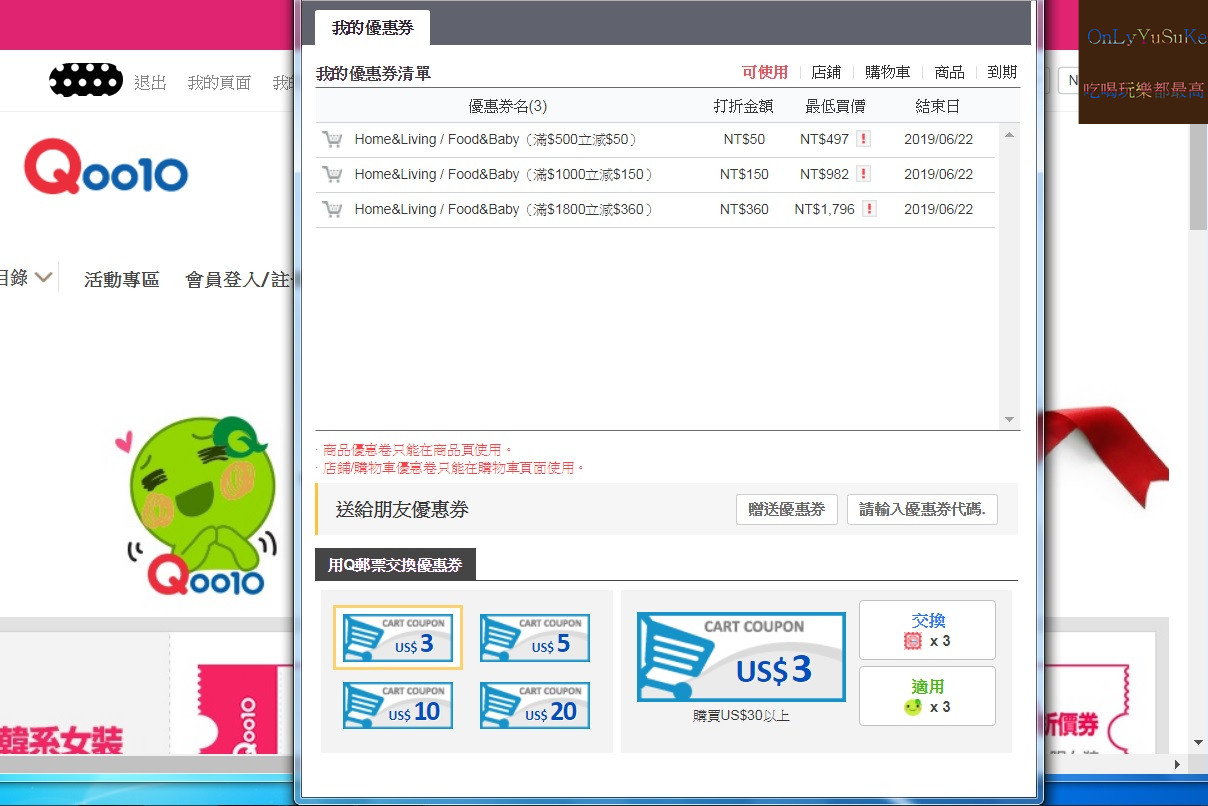
Task: Open the 用Q郵票交換優惠券 section tab
Action: pyautogui.click(x=396, y=564)
